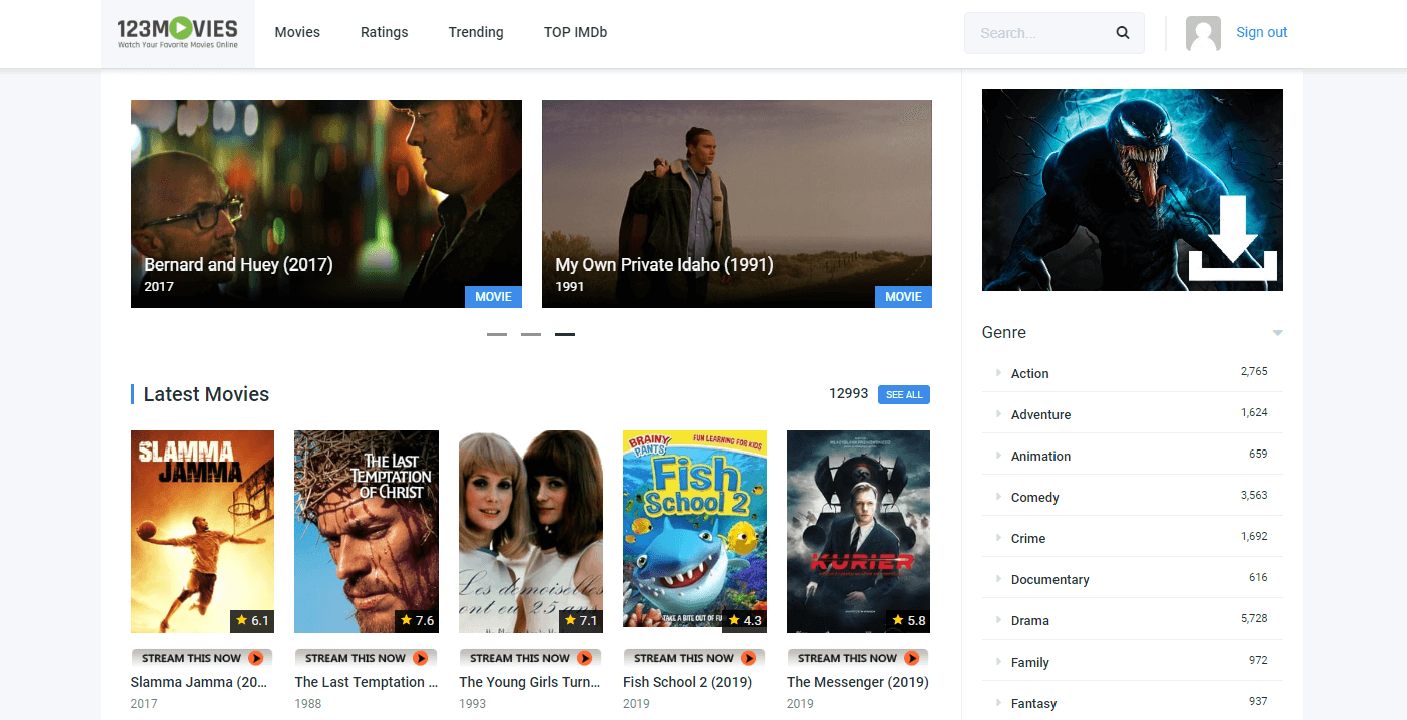This screenshot has height=720, width=1407.
Task: Click the 4.3 star rating badge
Action: (x=745, y=621)
